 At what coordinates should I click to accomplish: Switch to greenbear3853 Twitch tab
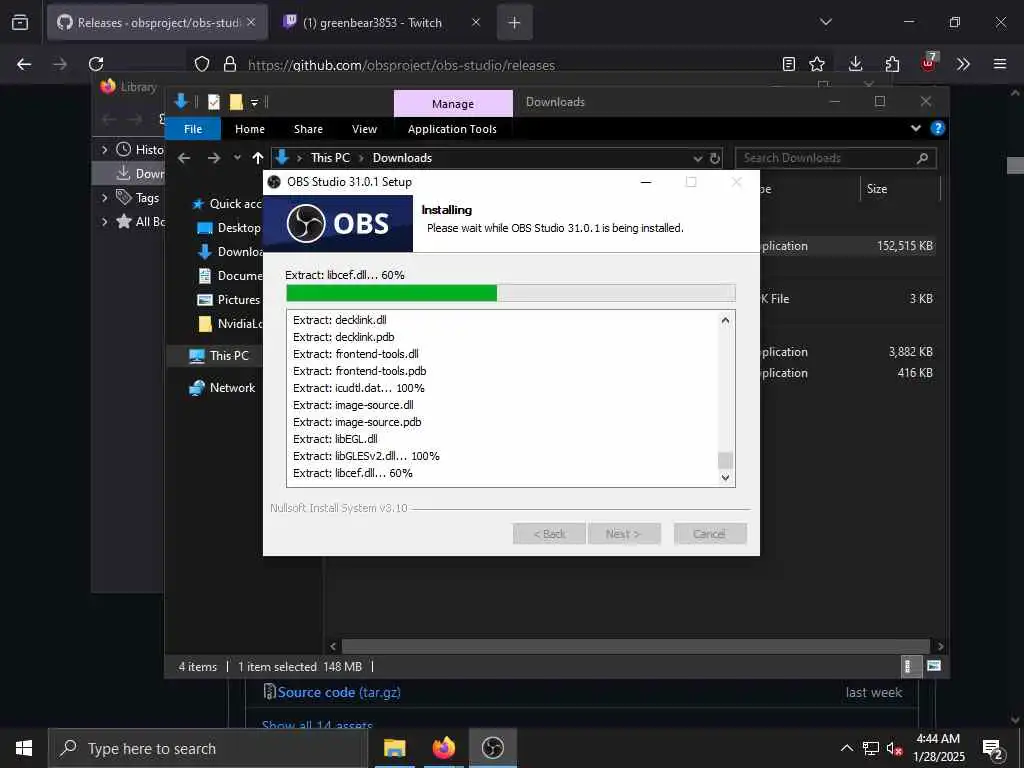372,23
